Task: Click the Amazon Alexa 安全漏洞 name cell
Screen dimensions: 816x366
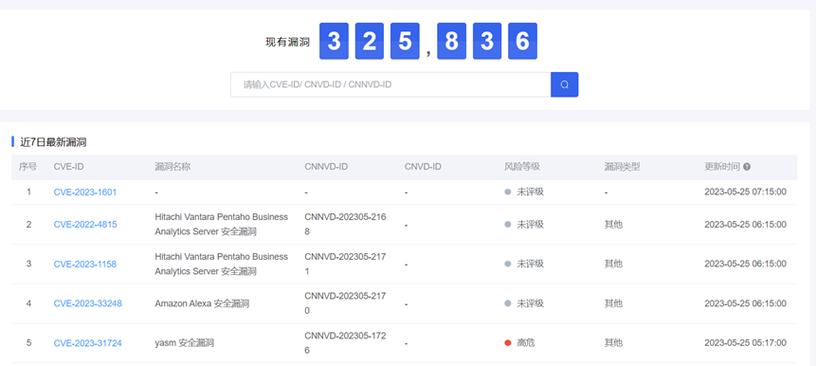Action: click(x=202, y=303)
